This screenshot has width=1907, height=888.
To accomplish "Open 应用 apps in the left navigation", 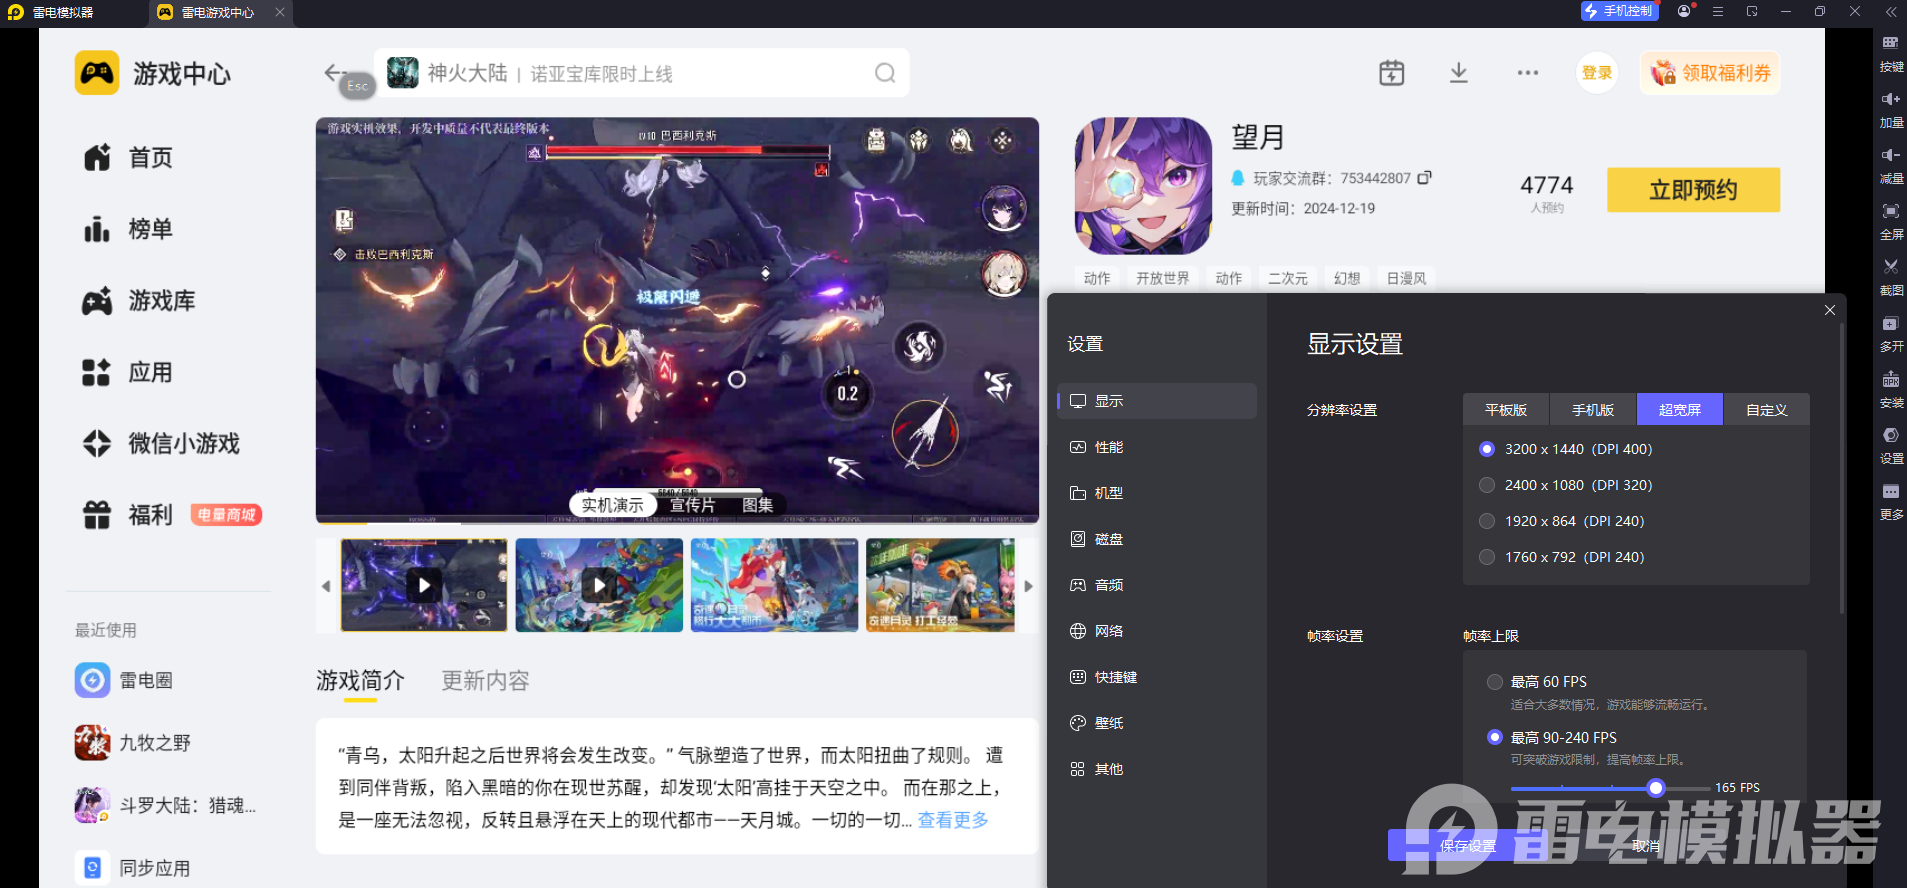I will click(x=128, y=373).
